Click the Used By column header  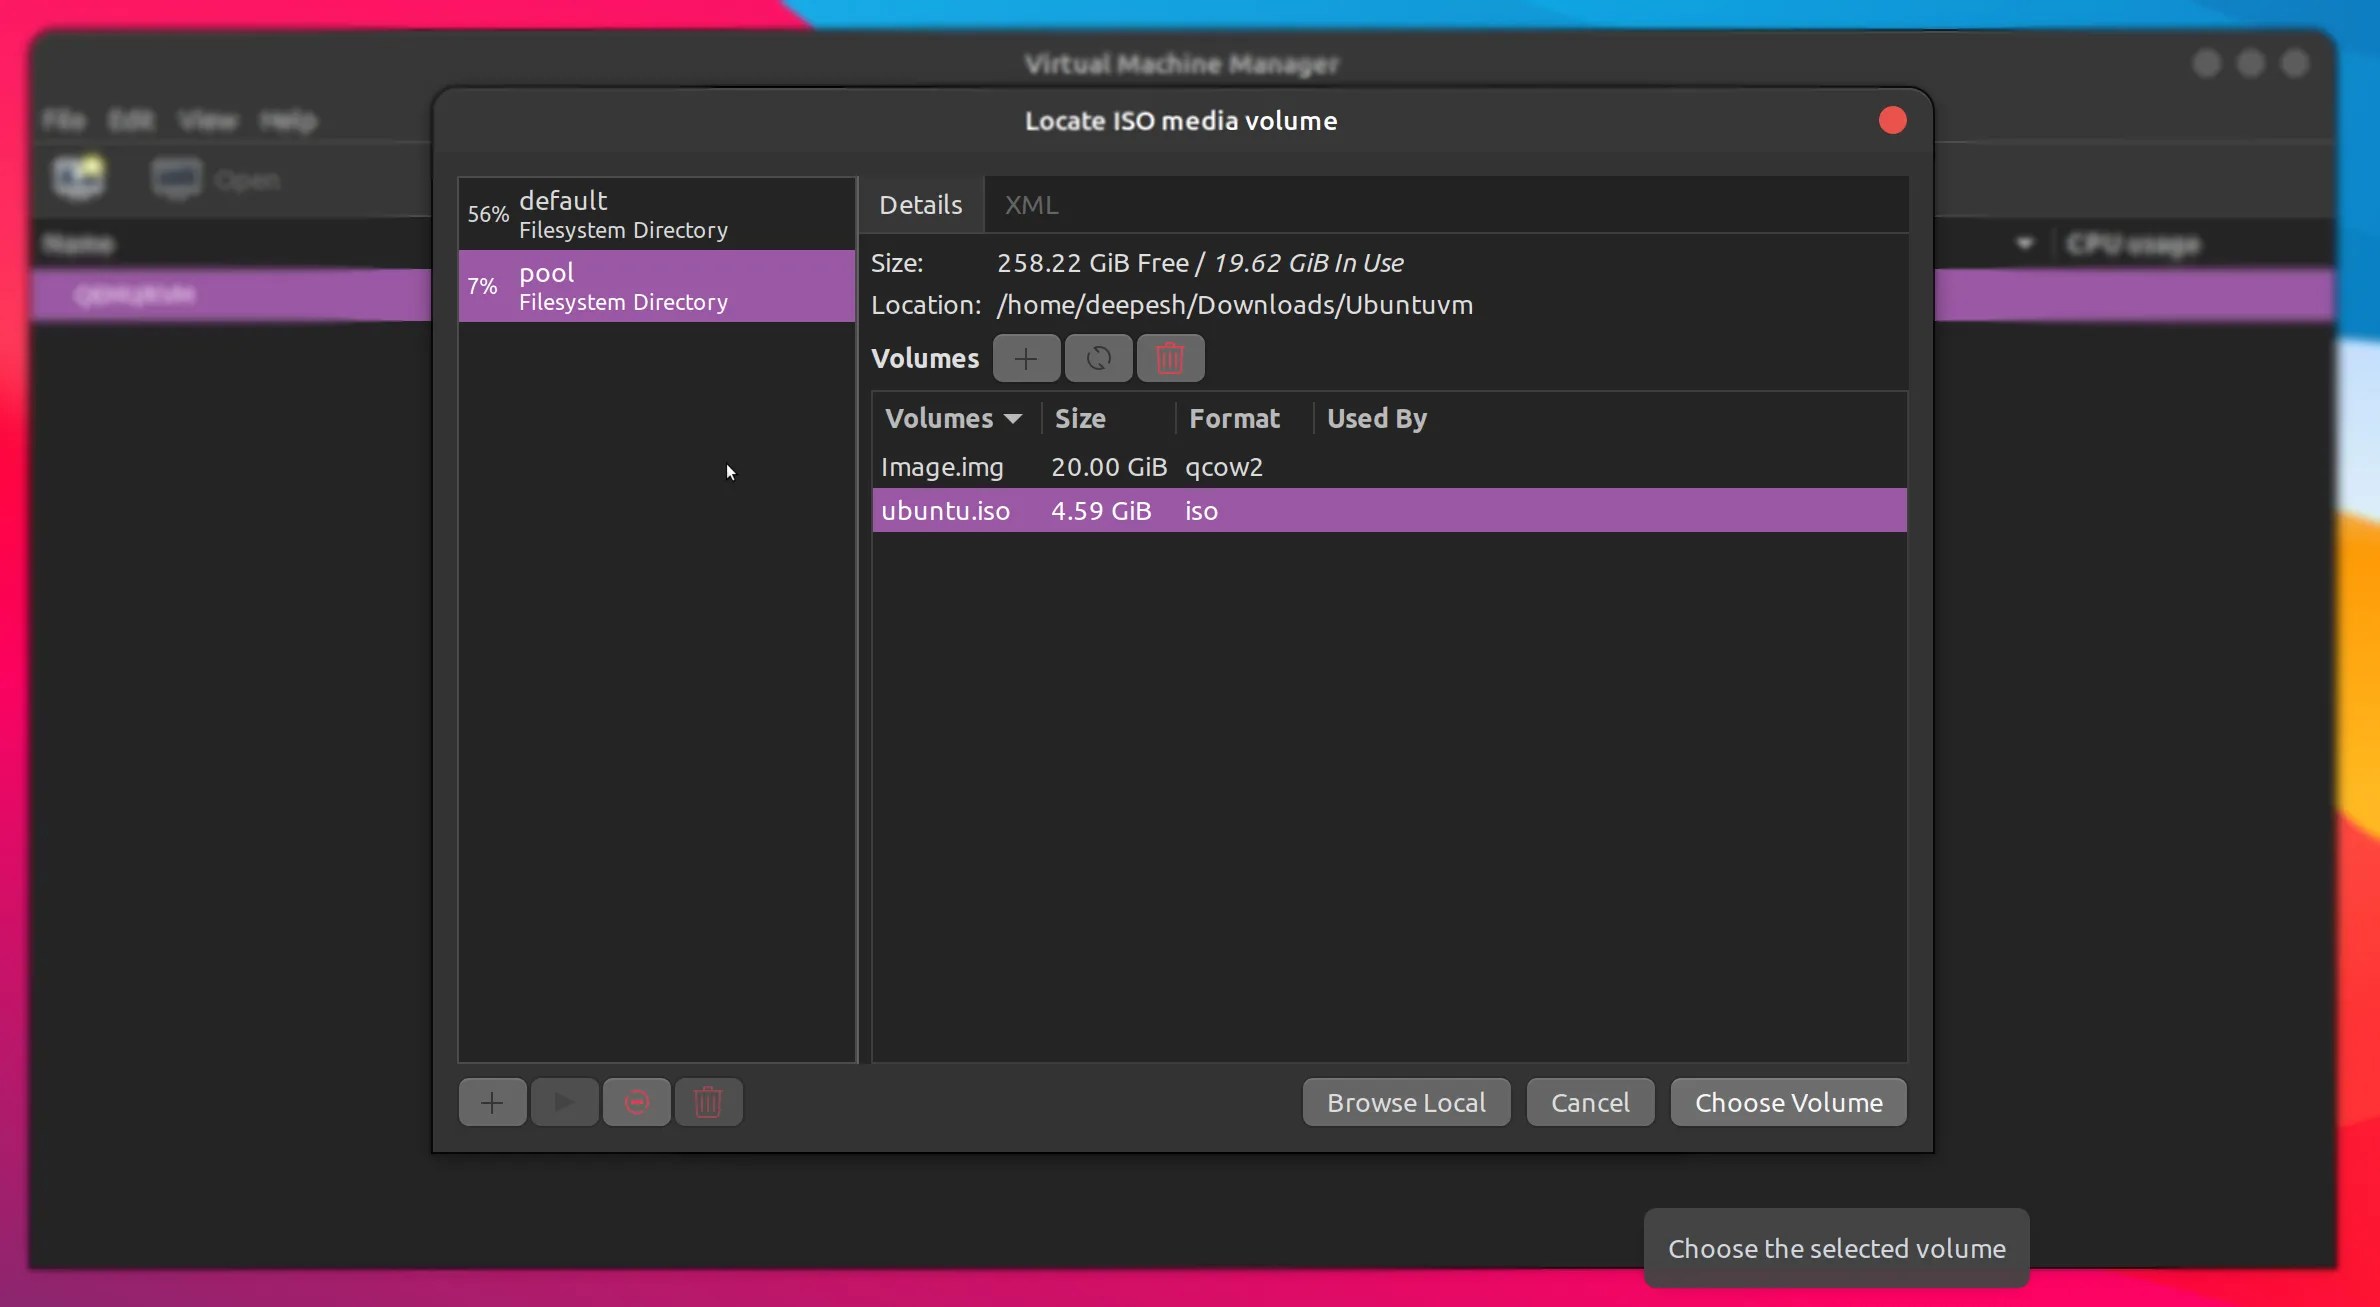click(x=1376, y=419)
